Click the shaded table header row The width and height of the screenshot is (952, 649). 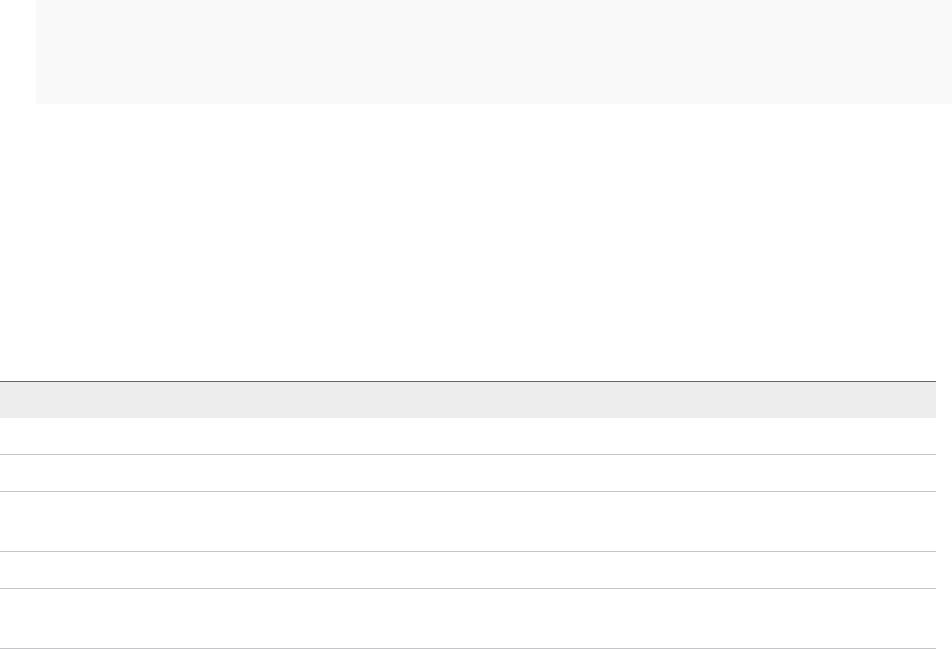[x=467, y=400]
